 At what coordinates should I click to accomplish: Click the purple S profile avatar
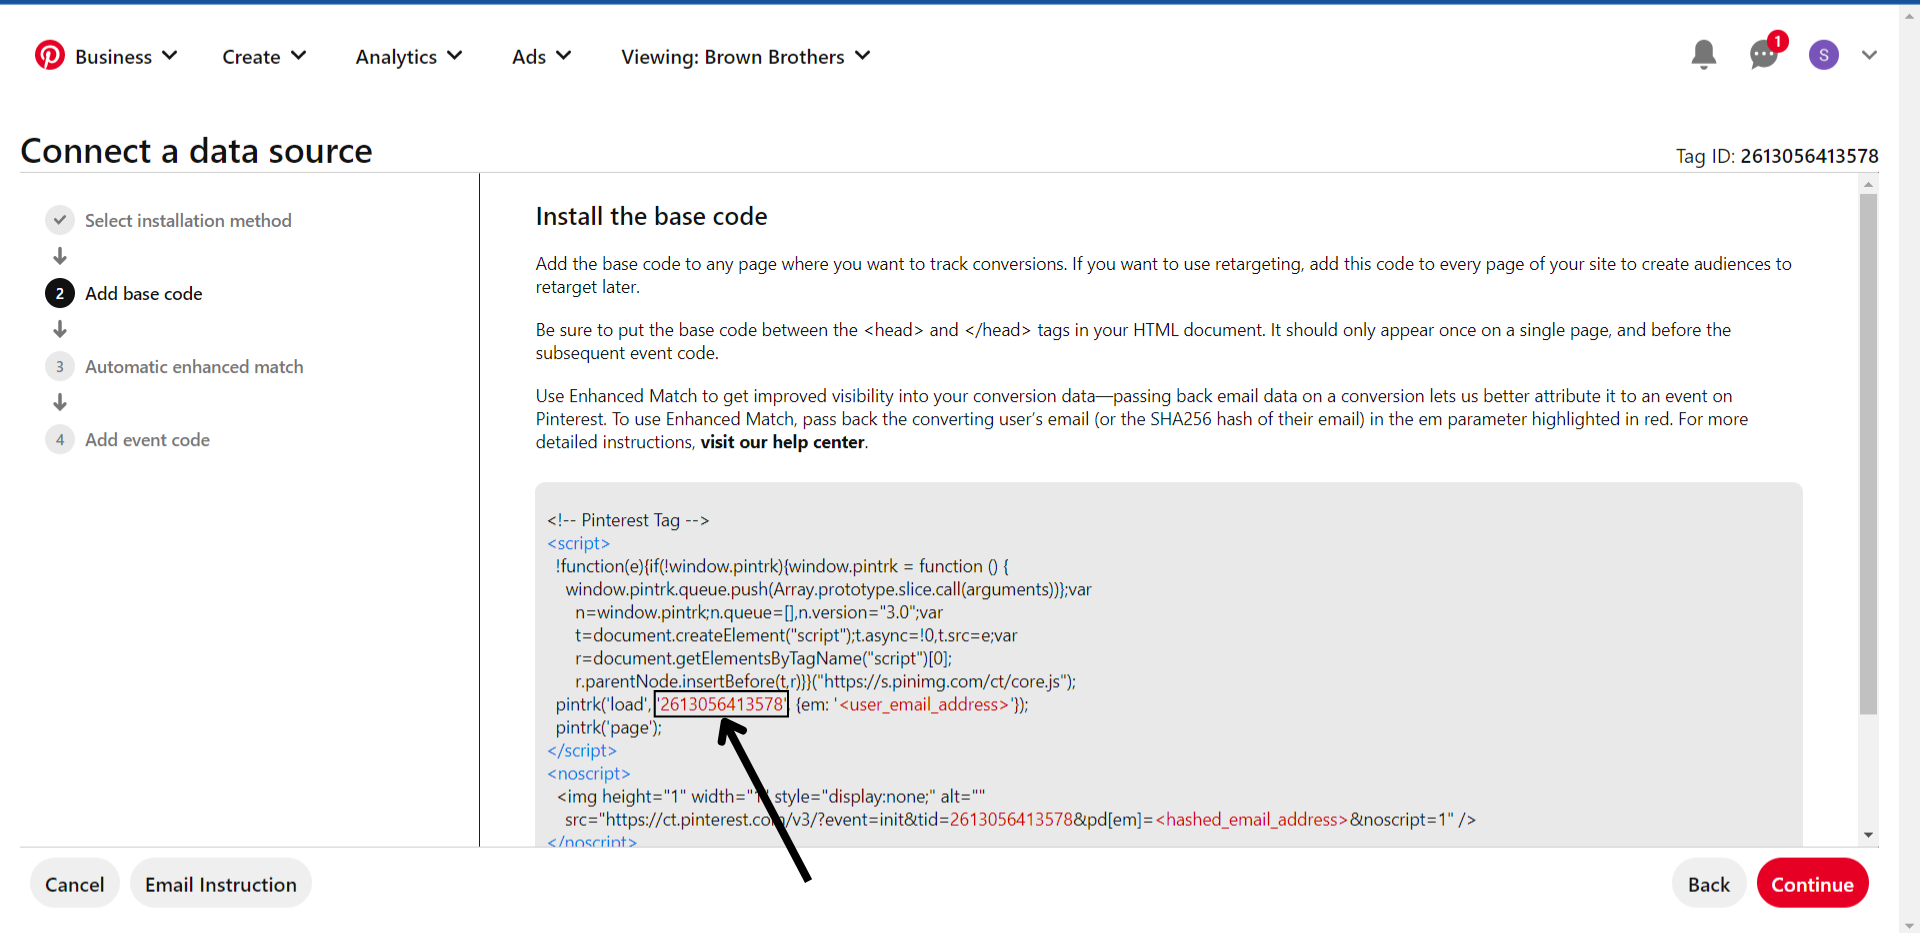click(1824, 55)
